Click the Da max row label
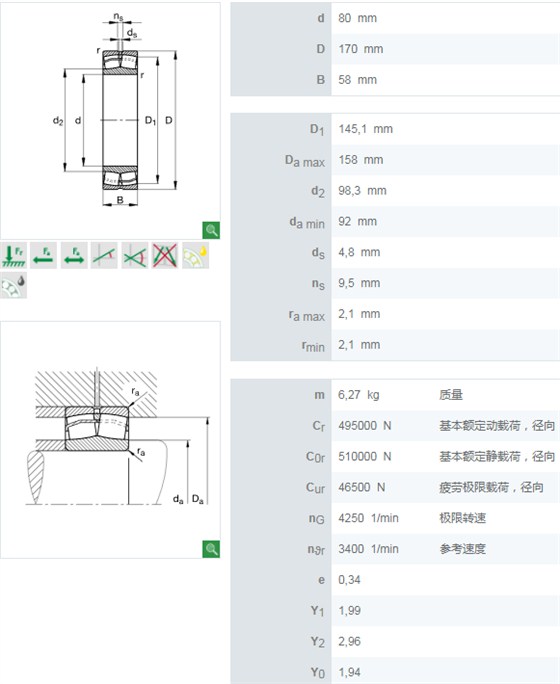Image resolution: width=560 pixels, height=684 pixels. pos(305,161)
